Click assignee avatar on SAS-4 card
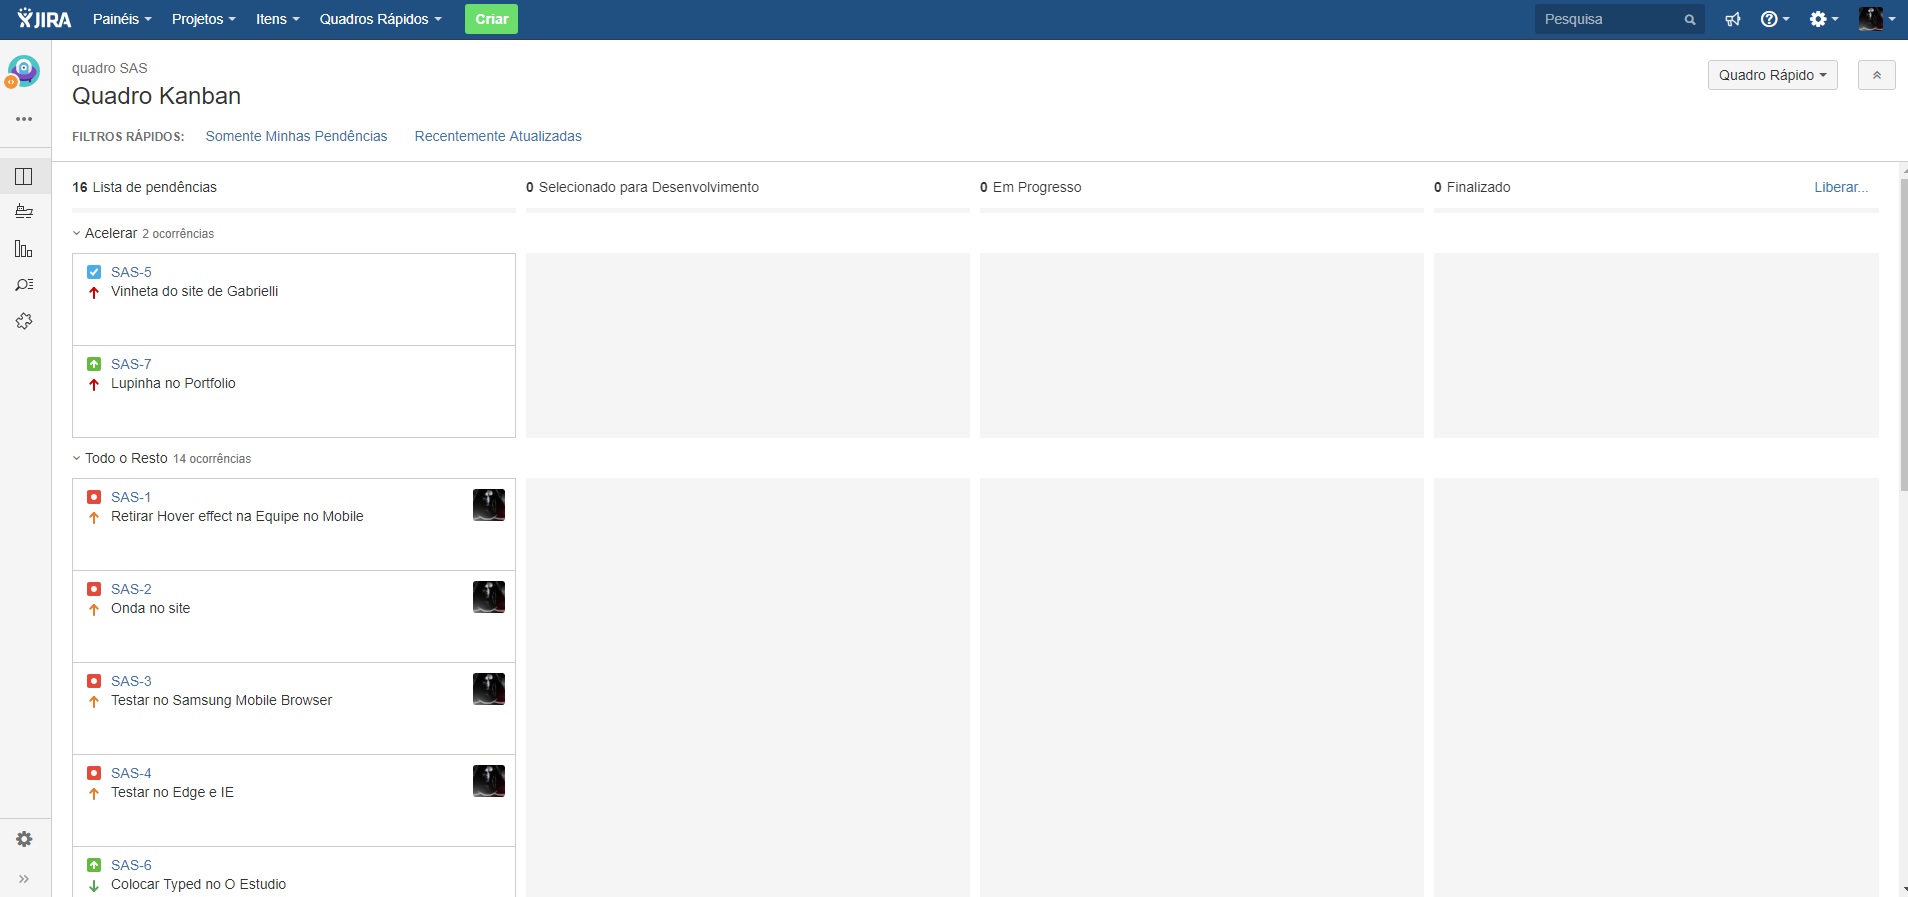This screenshot has width=1908, height=897. 489,781
